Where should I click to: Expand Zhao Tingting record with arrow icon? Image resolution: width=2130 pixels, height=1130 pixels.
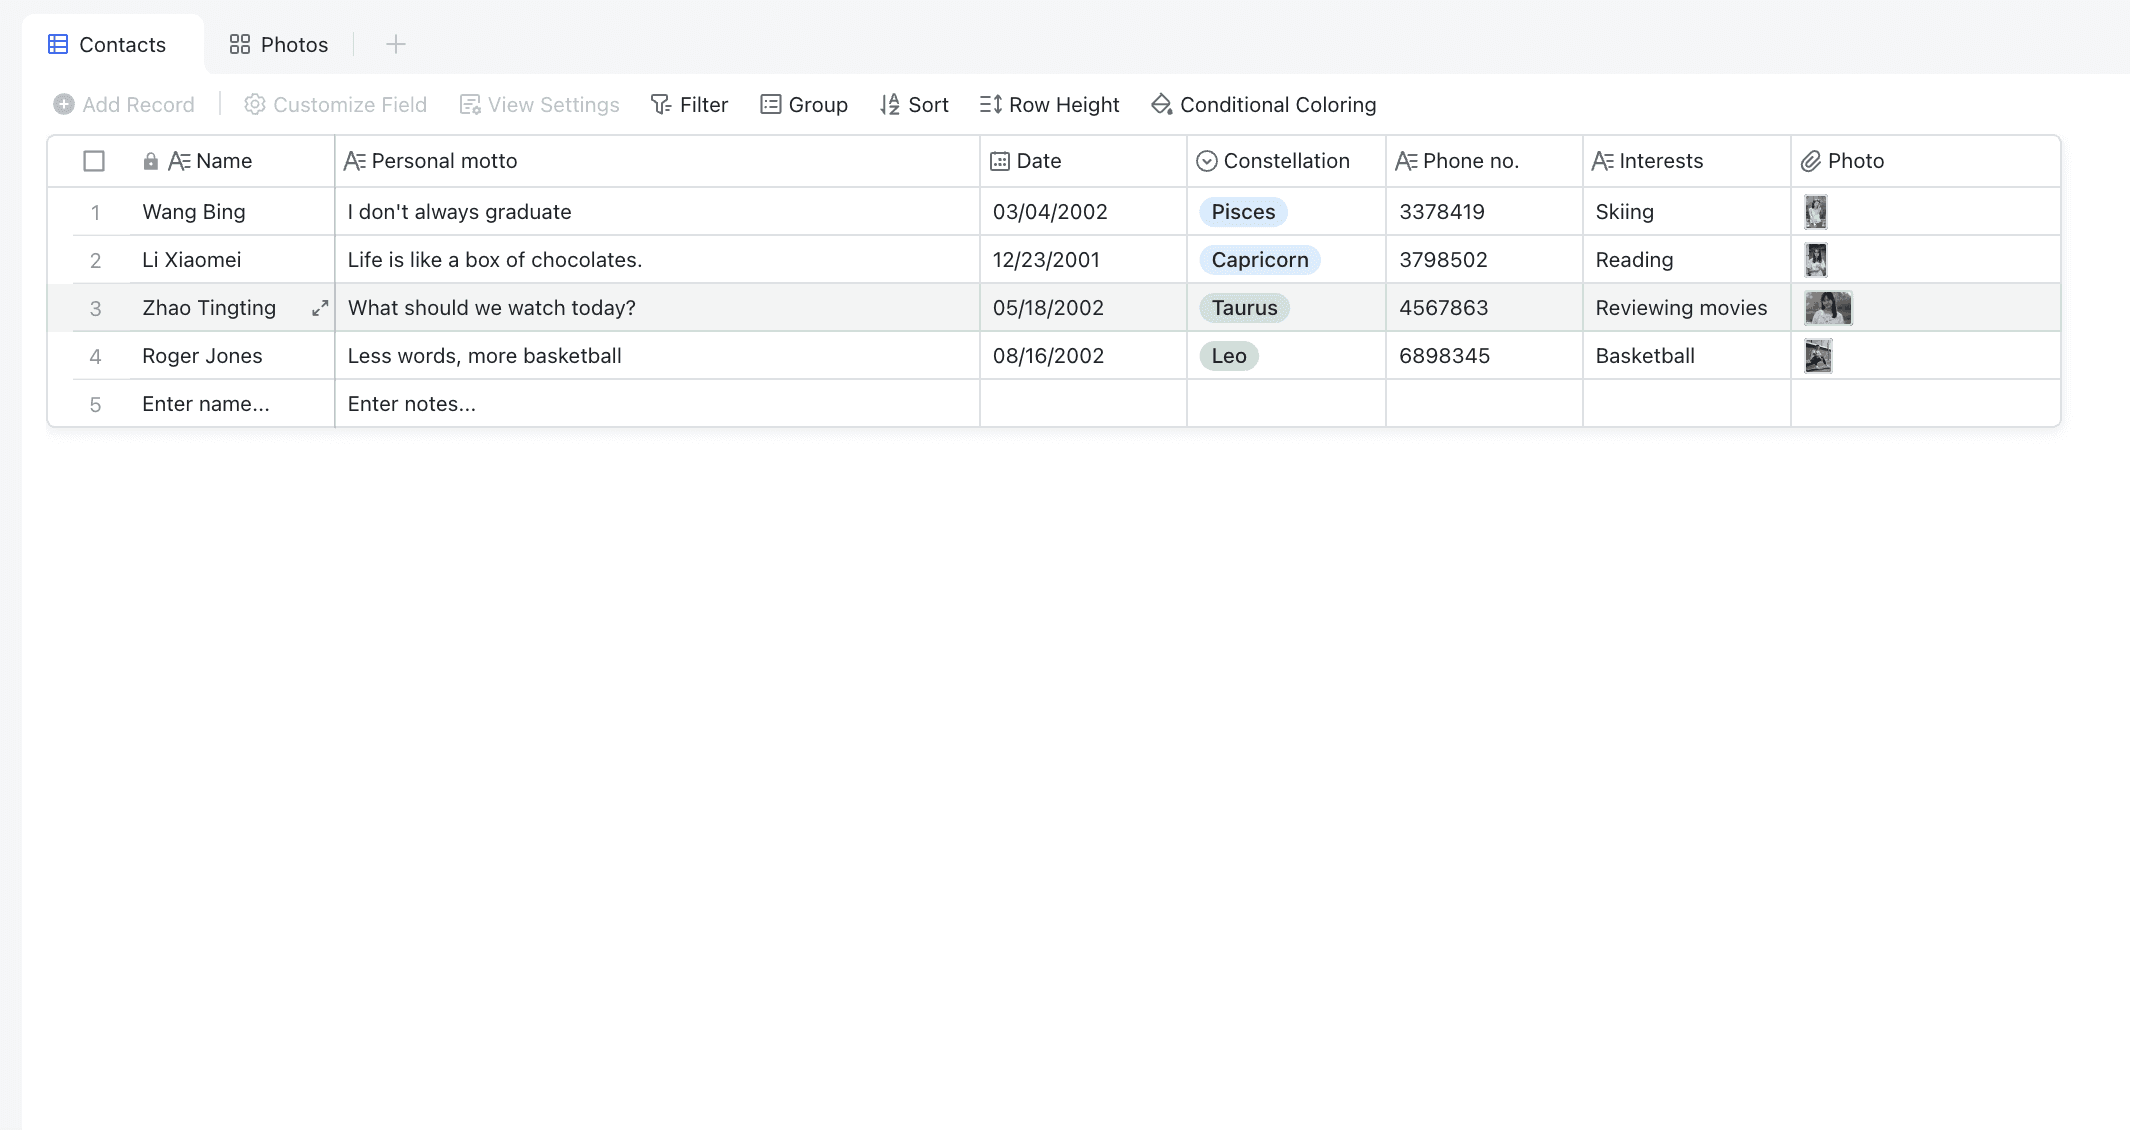[320, 308]
